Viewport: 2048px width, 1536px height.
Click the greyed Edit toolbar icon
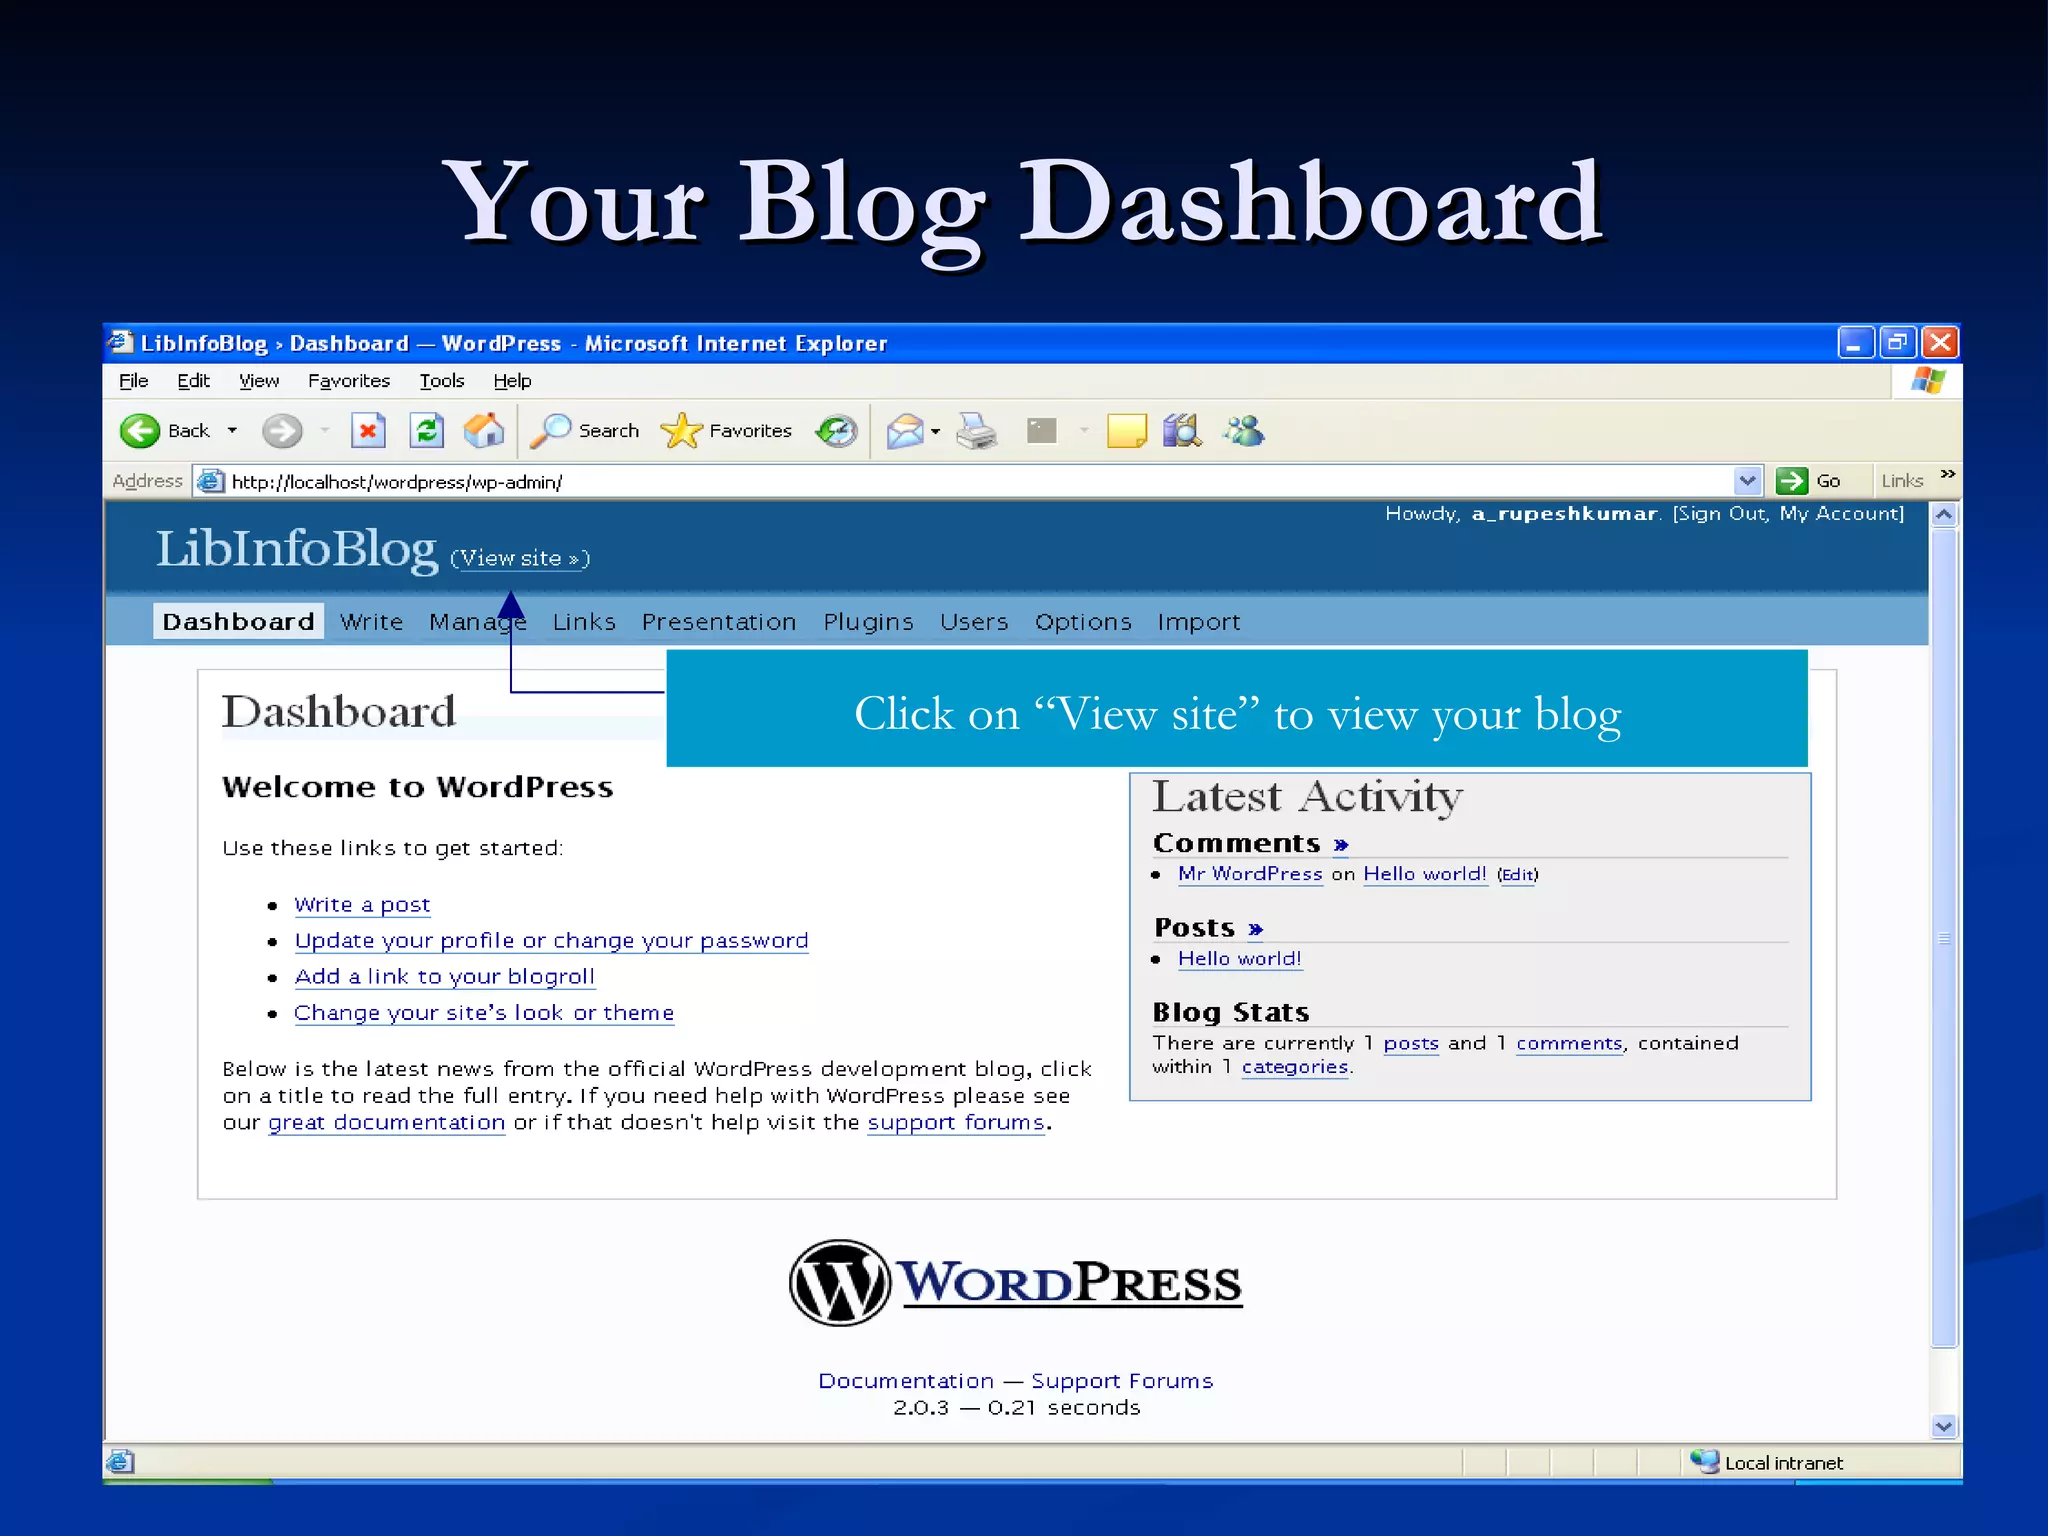click(x=1042, y=431)
